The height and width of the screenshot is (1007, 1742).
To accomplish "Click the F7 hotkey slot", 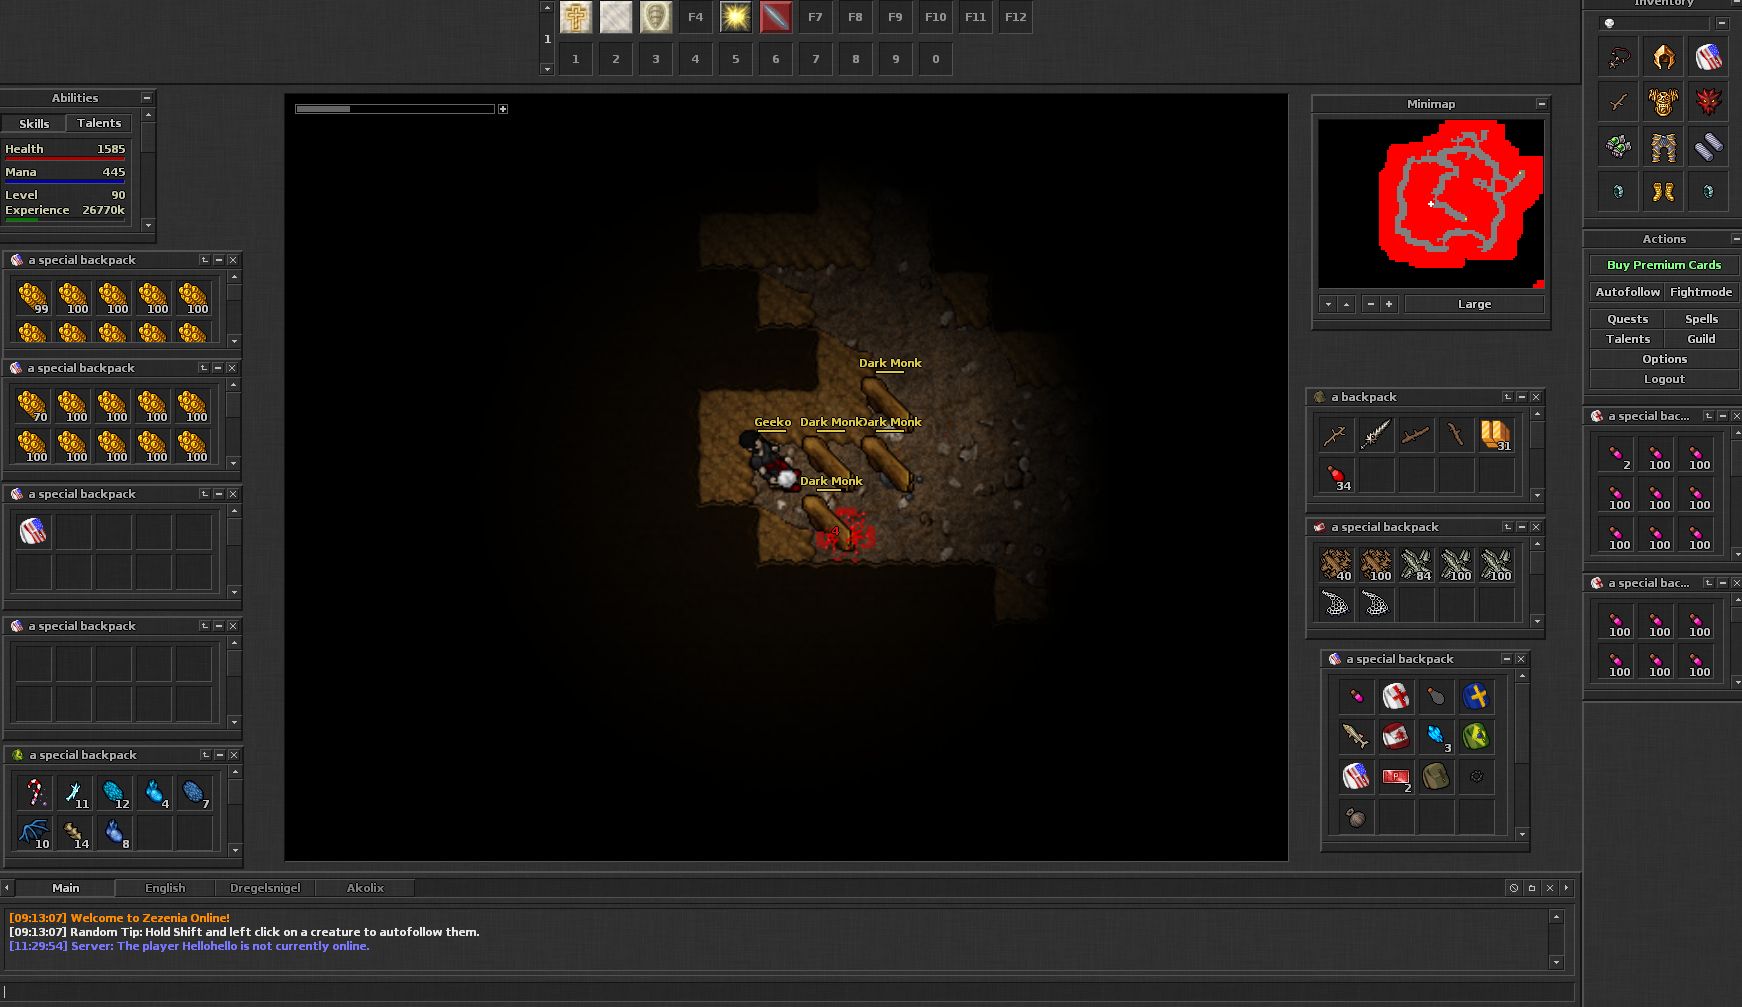I will click(816, 17).
